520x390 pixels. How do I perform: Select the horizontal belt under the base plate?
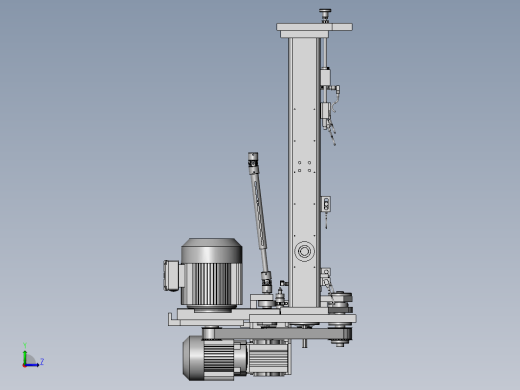[x=277, y=334]
